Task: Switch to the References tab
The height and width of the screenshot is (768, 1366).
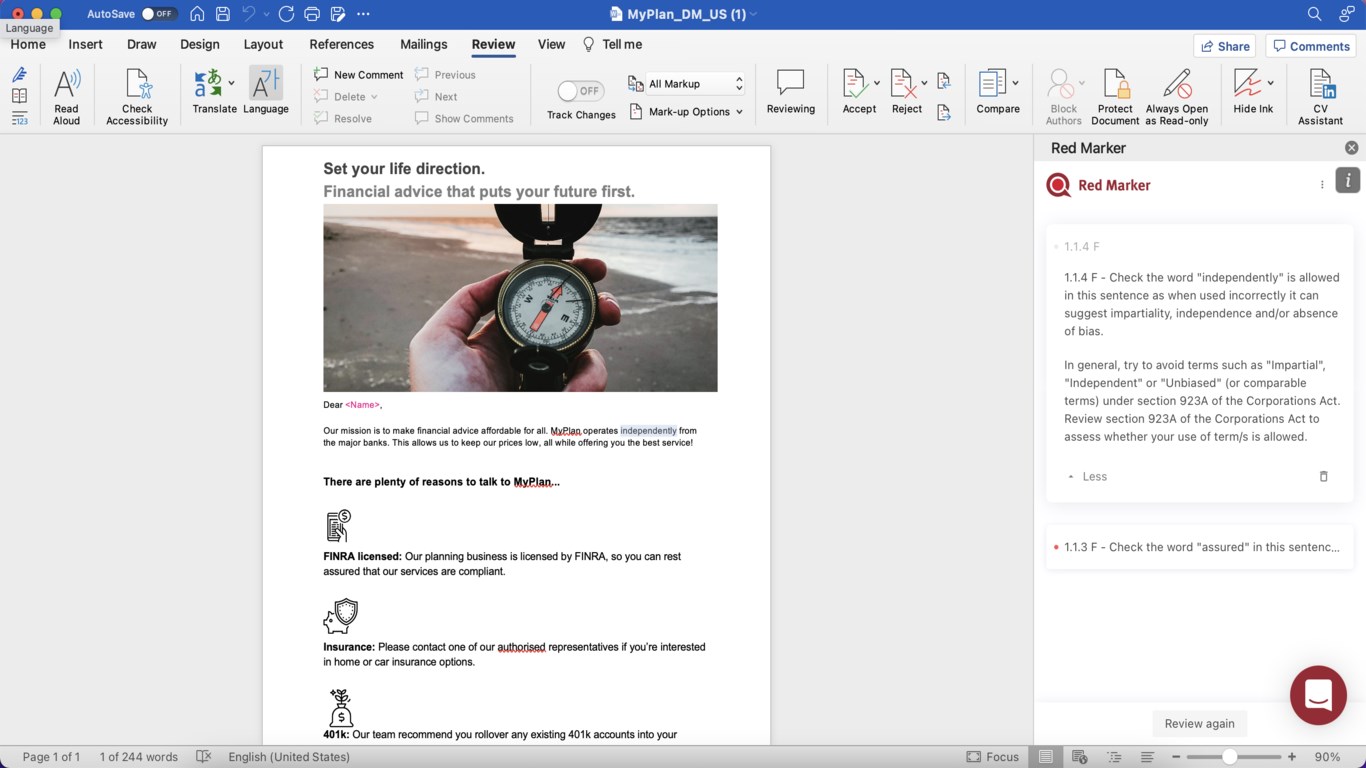Action: tap(341, 44)
